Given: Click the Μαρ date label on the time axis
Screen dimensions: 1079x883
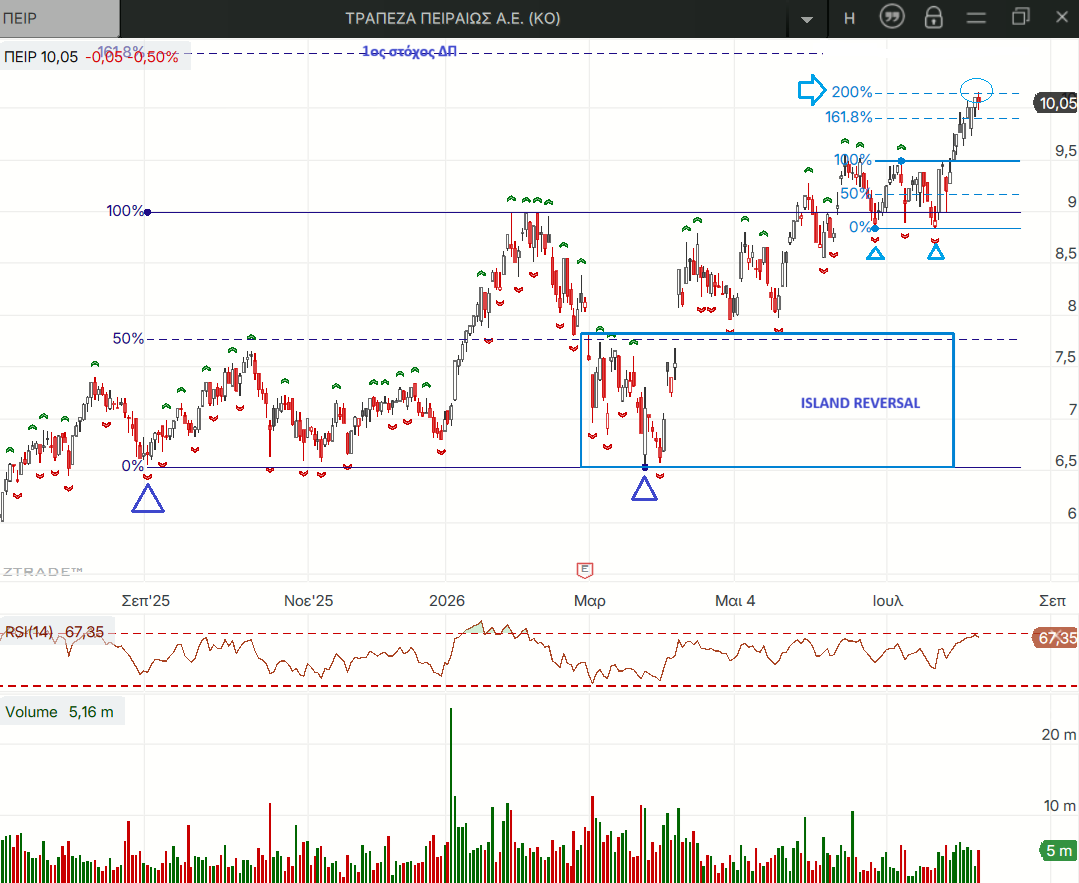Looking at the screenshot, I should point(590,601).
